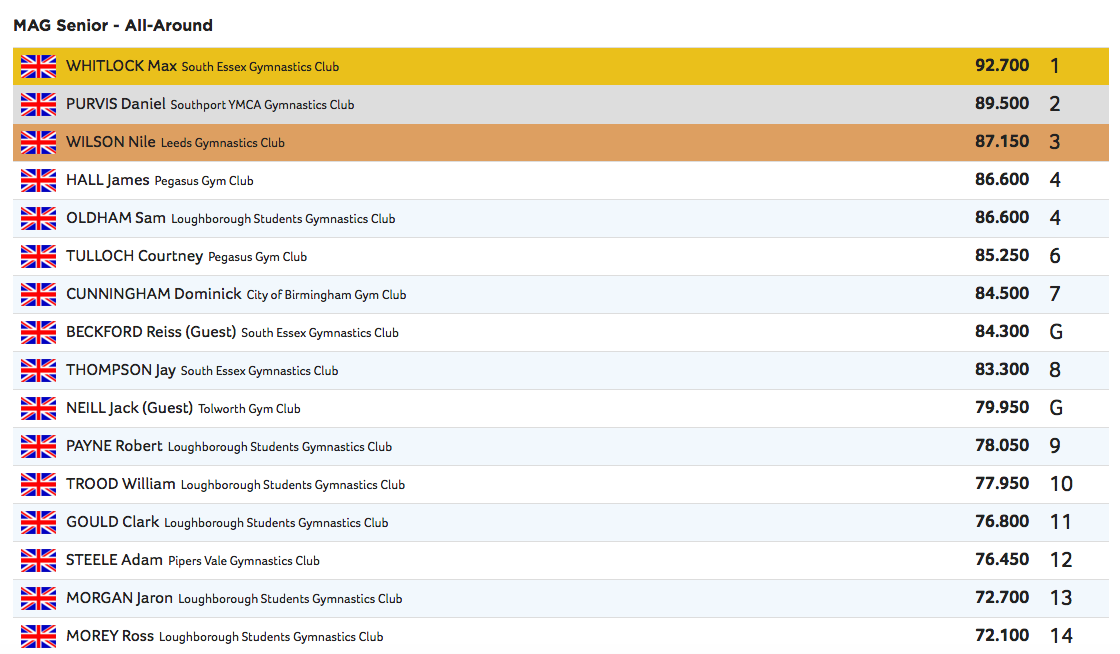Click the flag icon beside WHITLOCK Max
This screenshot has height=654, width=1120.
(38, 67)
